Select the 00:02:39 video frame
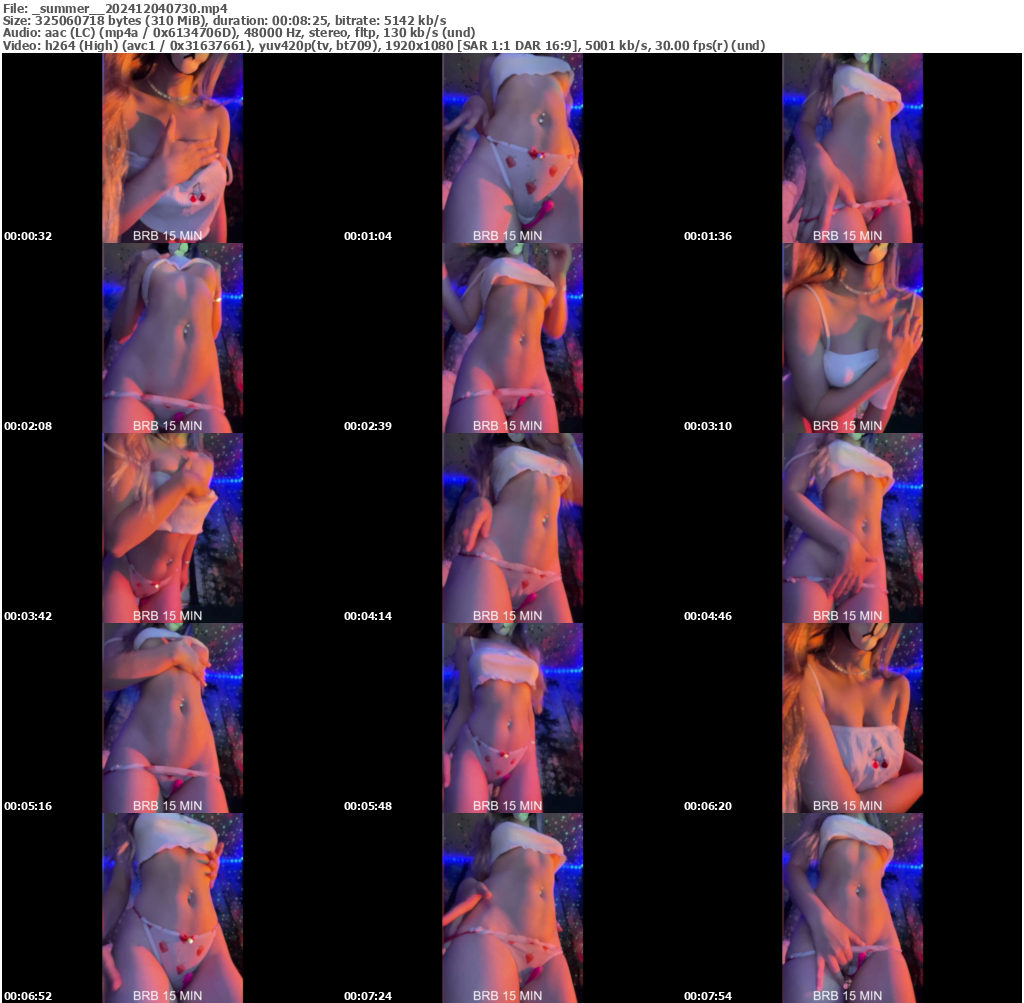The height and width of the screenshot is (1003, 1024). click(512, 337)
